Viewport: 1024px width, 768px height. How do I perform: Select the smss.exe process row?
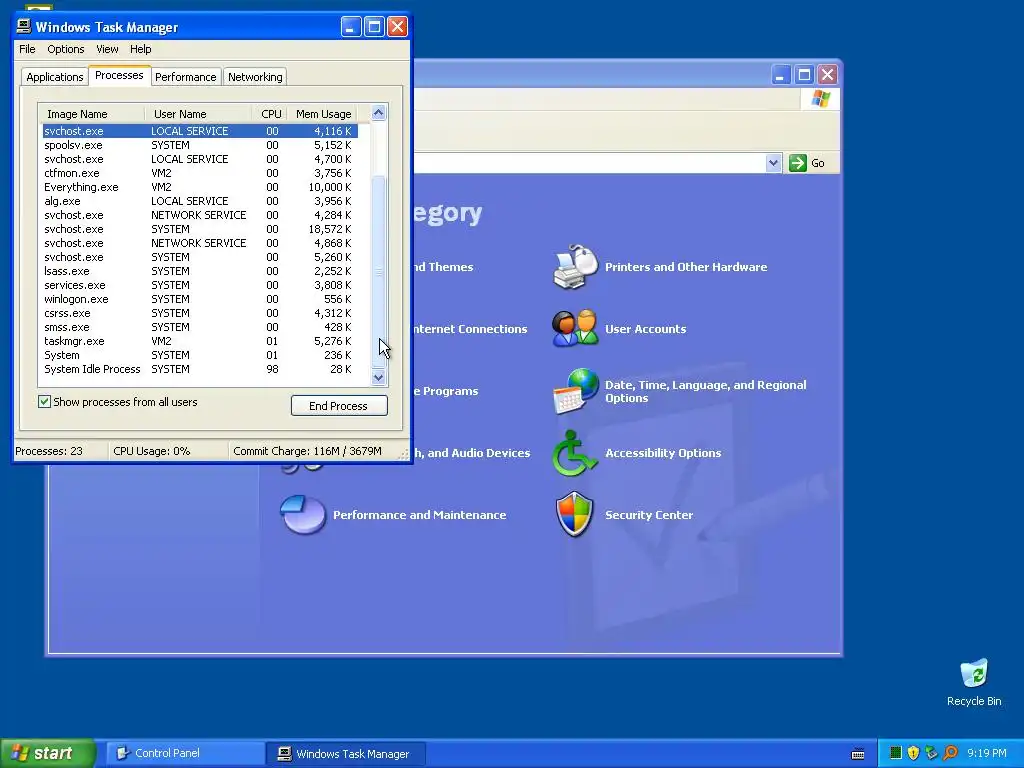200,327
